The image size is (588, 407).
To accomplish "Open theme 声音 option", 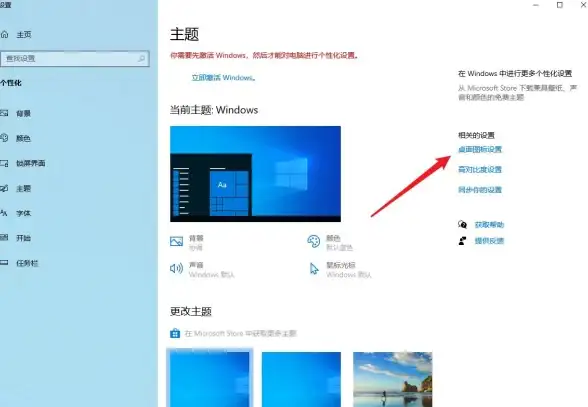I will 196,265.
